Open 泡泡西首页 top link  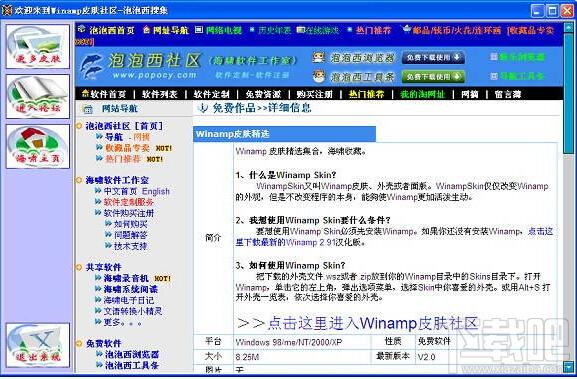click(x=112, y=30)
